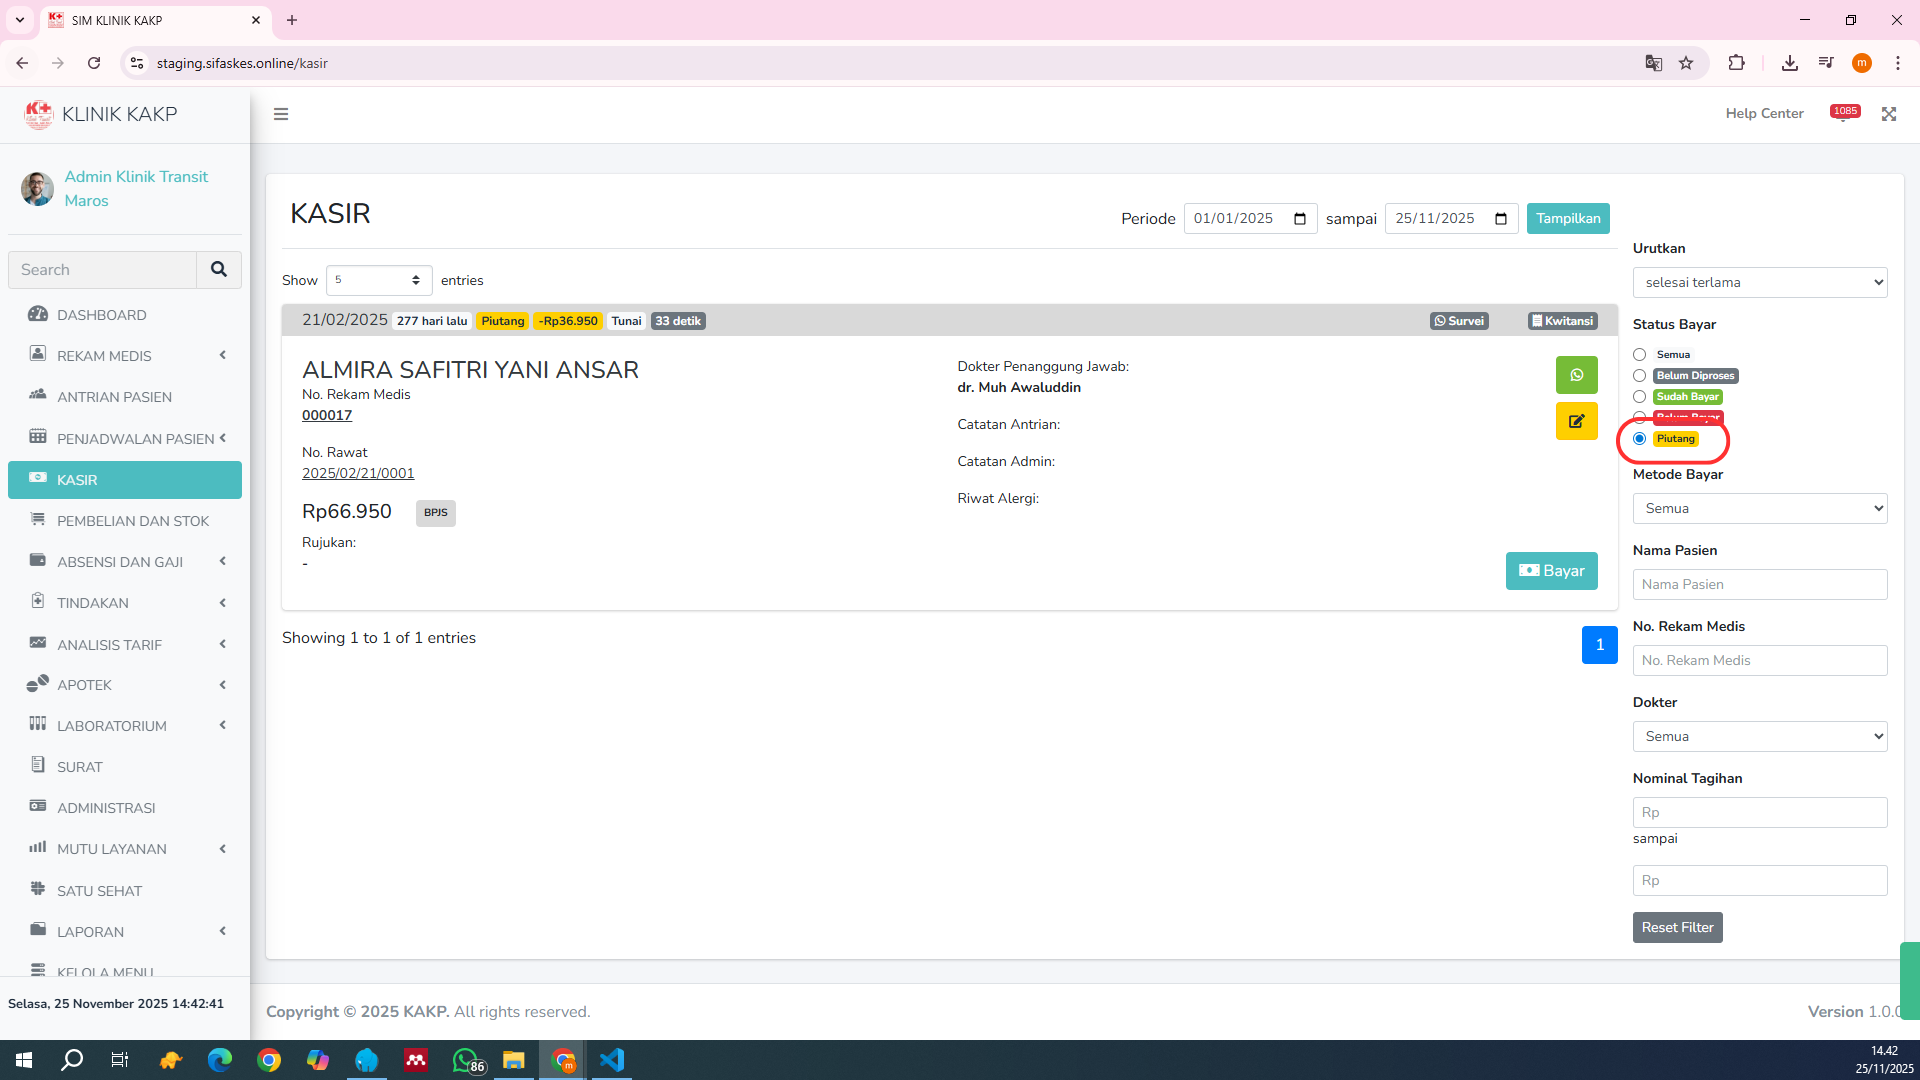The height and width of the screenshot is (1080, 1920).
Task: Expand the Dokter filter dropdown
Action: (x=1759, y=737)
